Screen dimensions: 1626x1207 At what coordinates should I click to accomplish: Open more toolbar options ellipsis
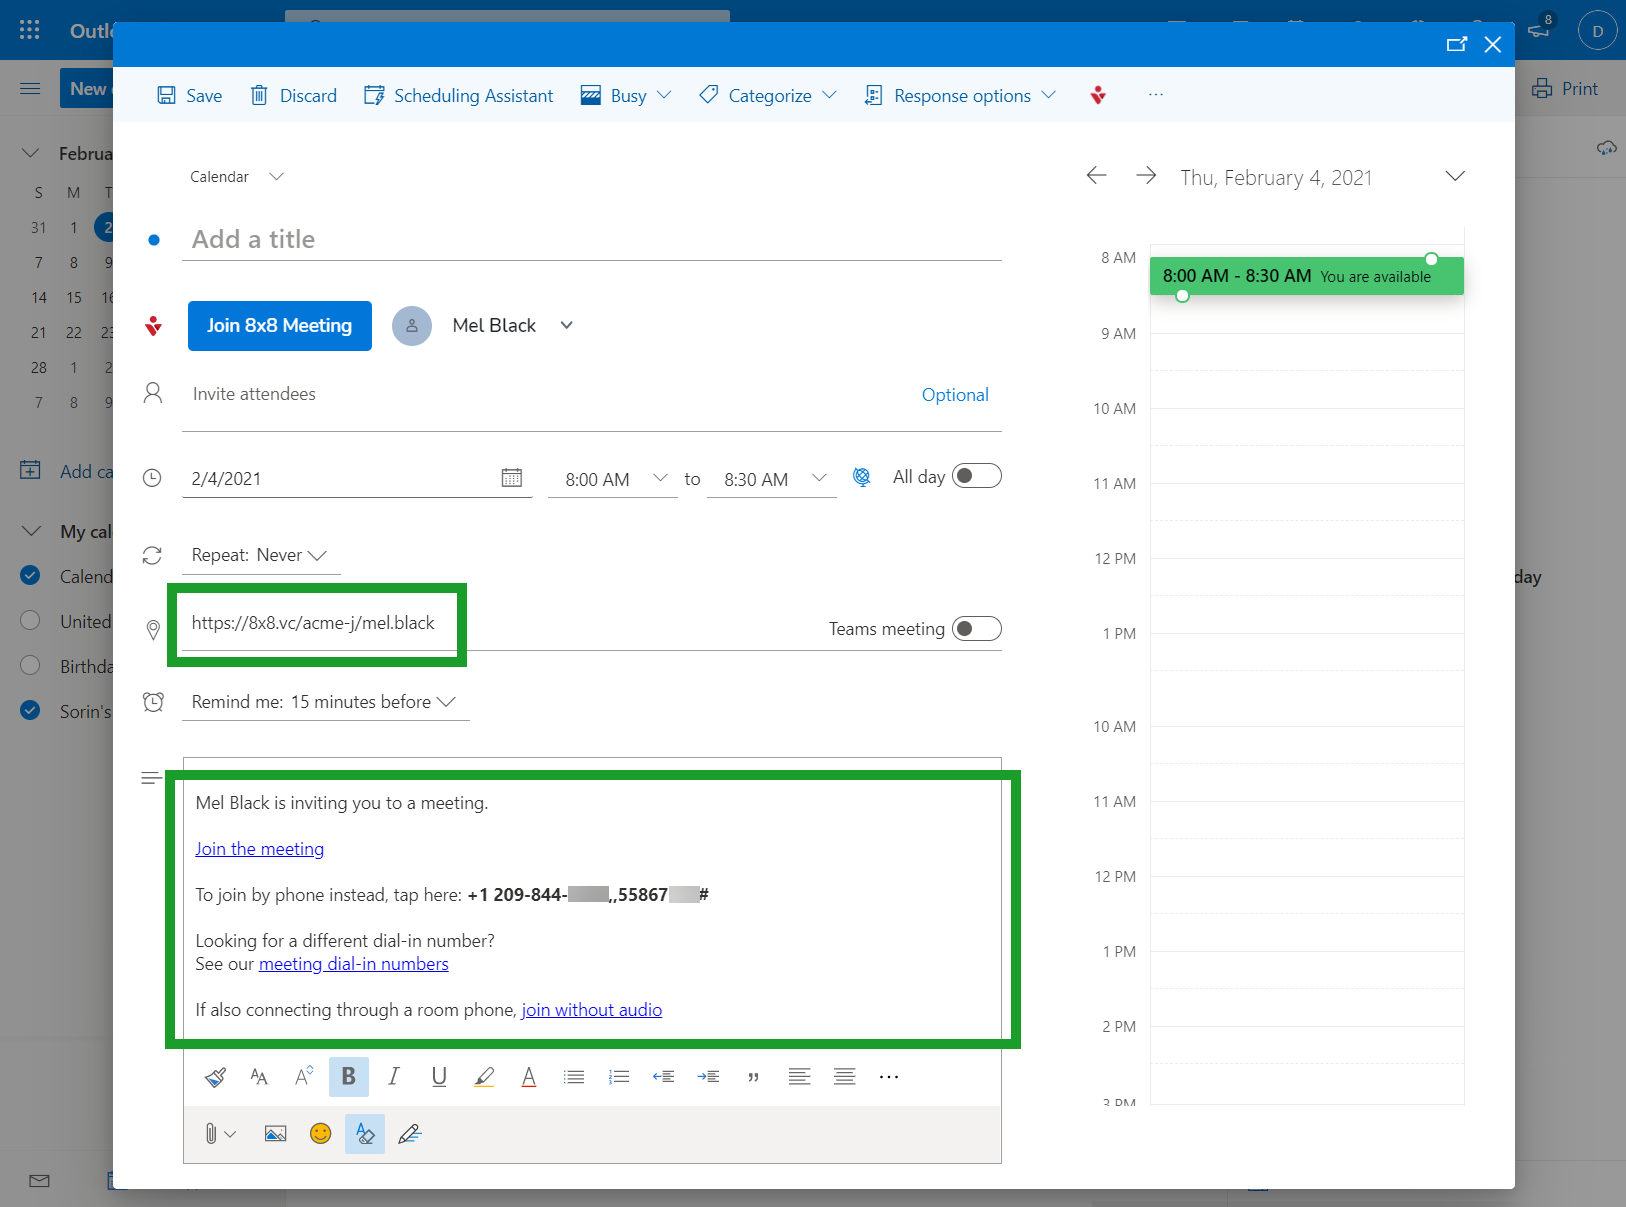tap(1156, 95)
